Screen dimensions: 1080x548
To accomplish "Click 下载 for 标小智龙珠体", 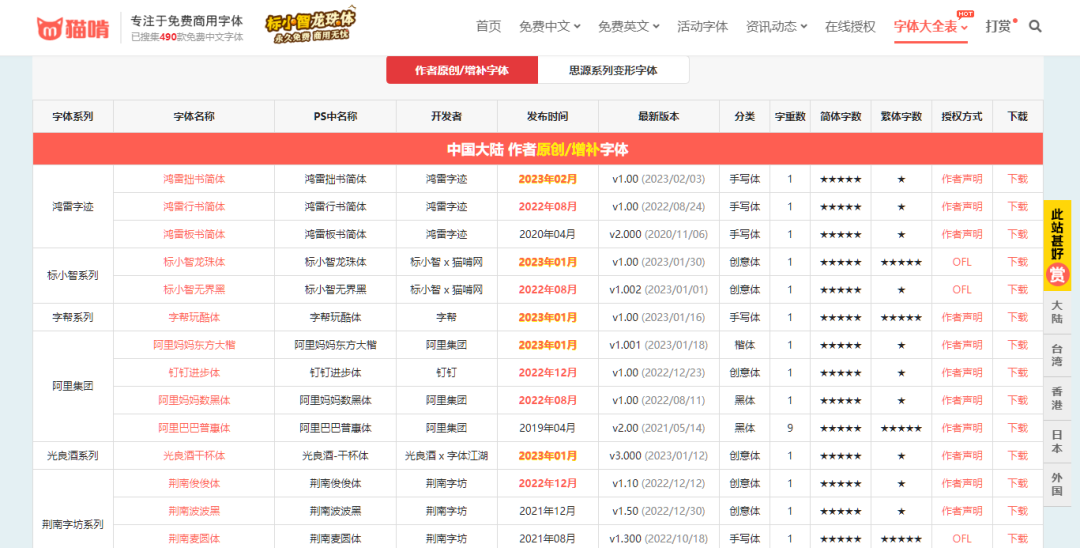I will tap(1017, 262).
